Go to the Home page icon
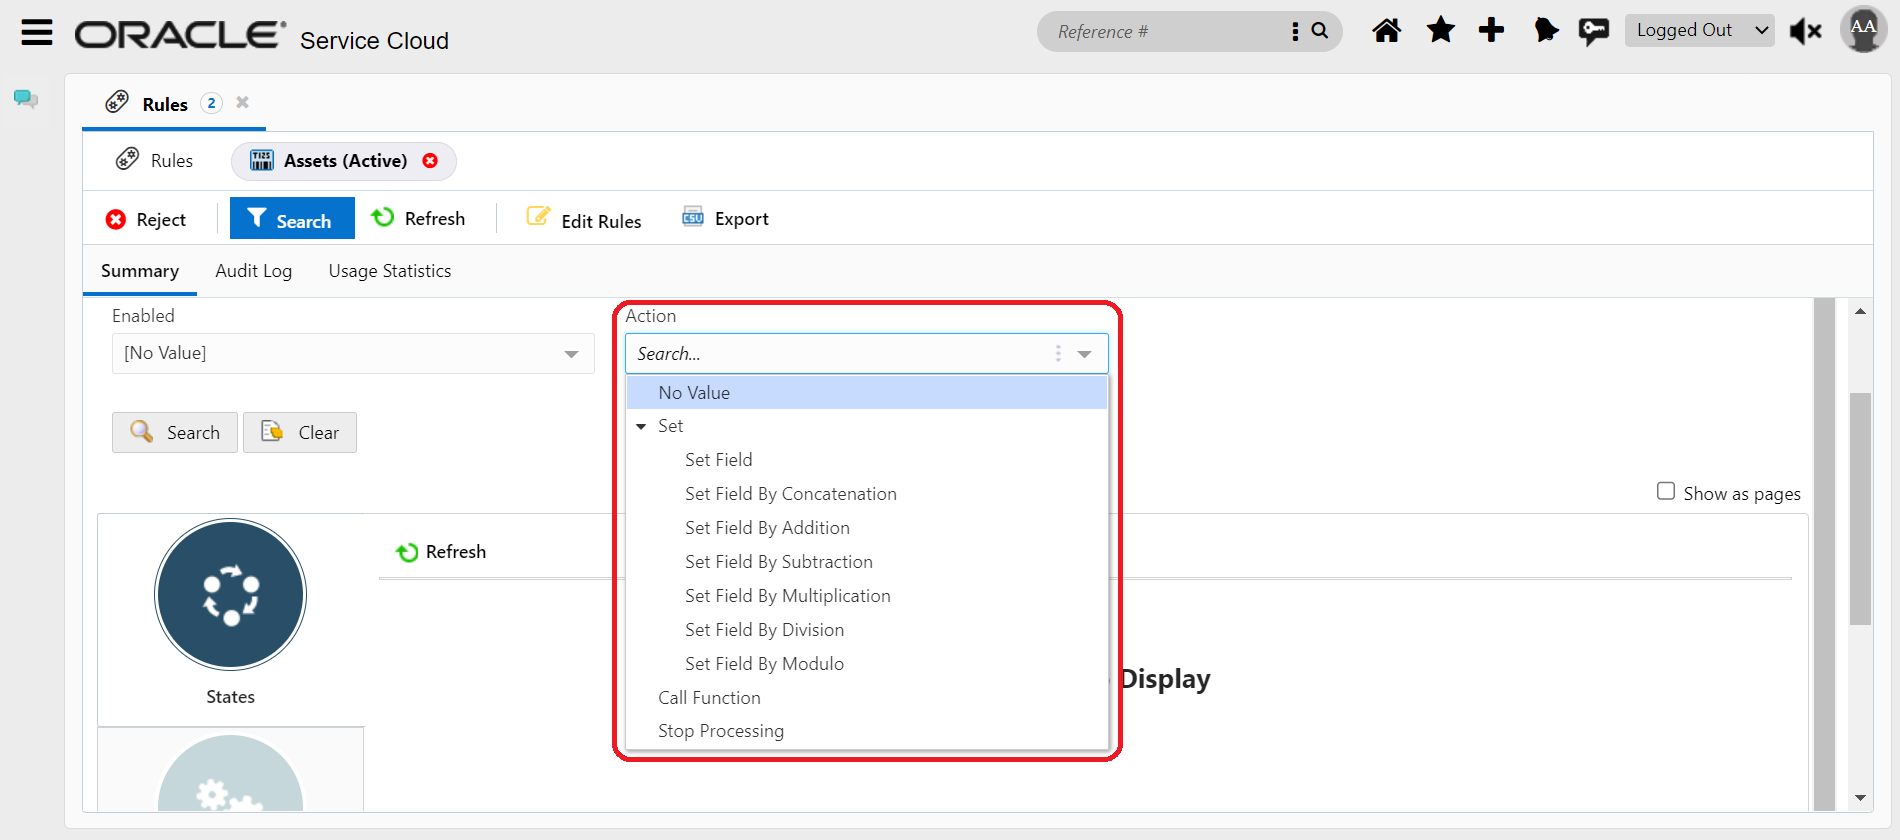This screenshot has height=840, width=1900. [1386, 31]
